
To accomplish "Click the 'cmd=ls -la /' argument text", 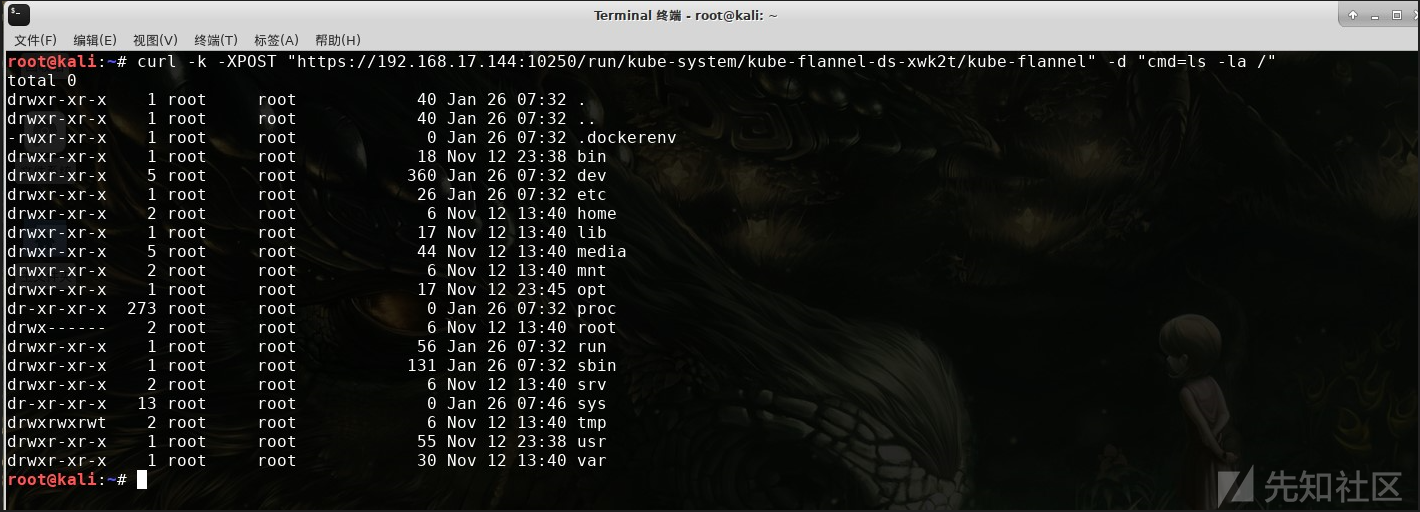I will 1201,62.
